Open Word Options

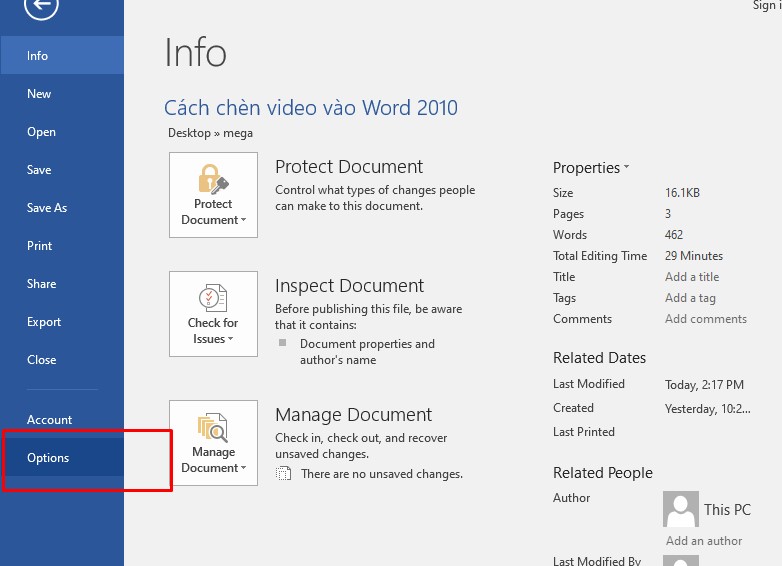[62, 457]
